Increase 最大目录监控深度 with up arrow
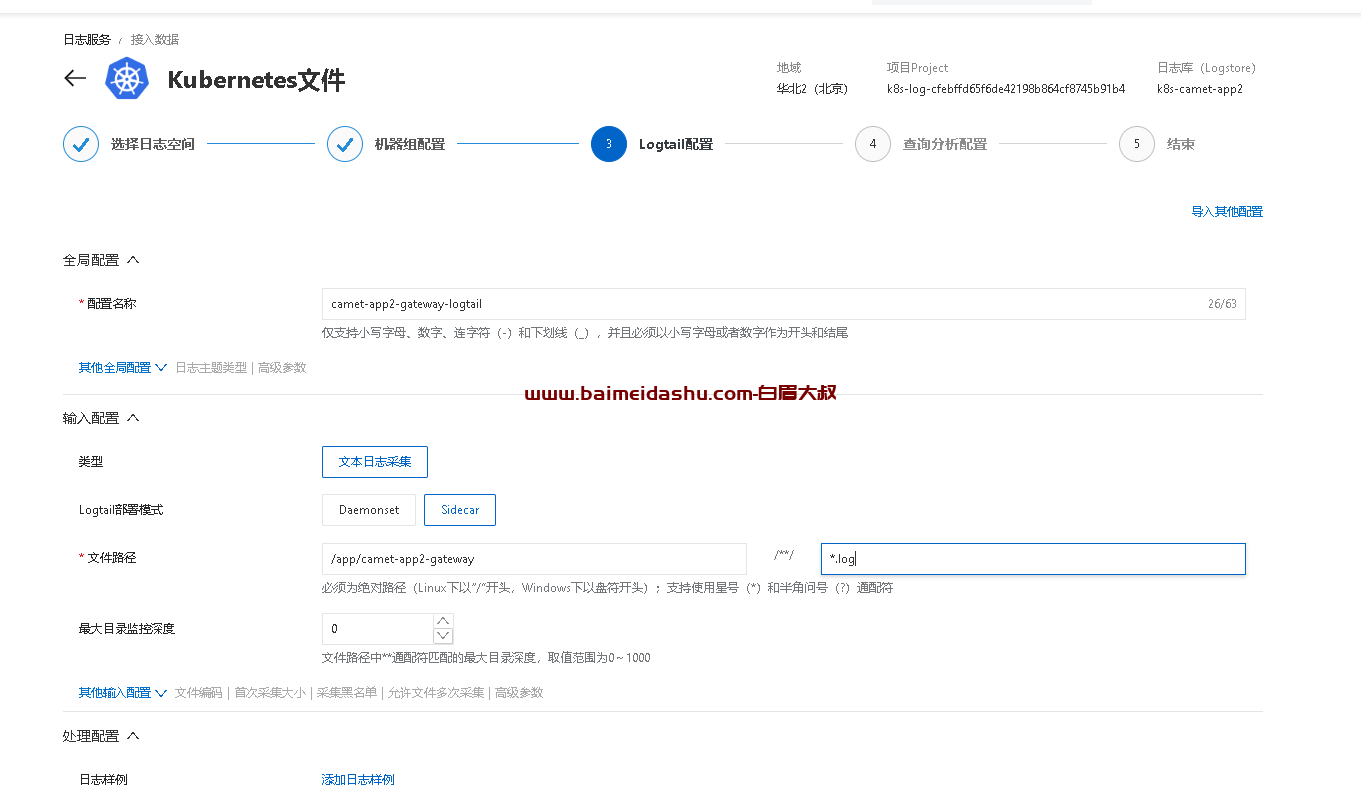1361x800 pixels. point(444,621)
